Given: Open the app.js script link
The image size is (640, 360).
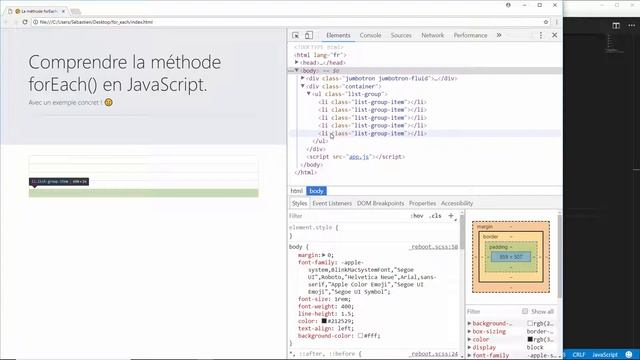Looking at the screenshot, I should tap(359, 157).
